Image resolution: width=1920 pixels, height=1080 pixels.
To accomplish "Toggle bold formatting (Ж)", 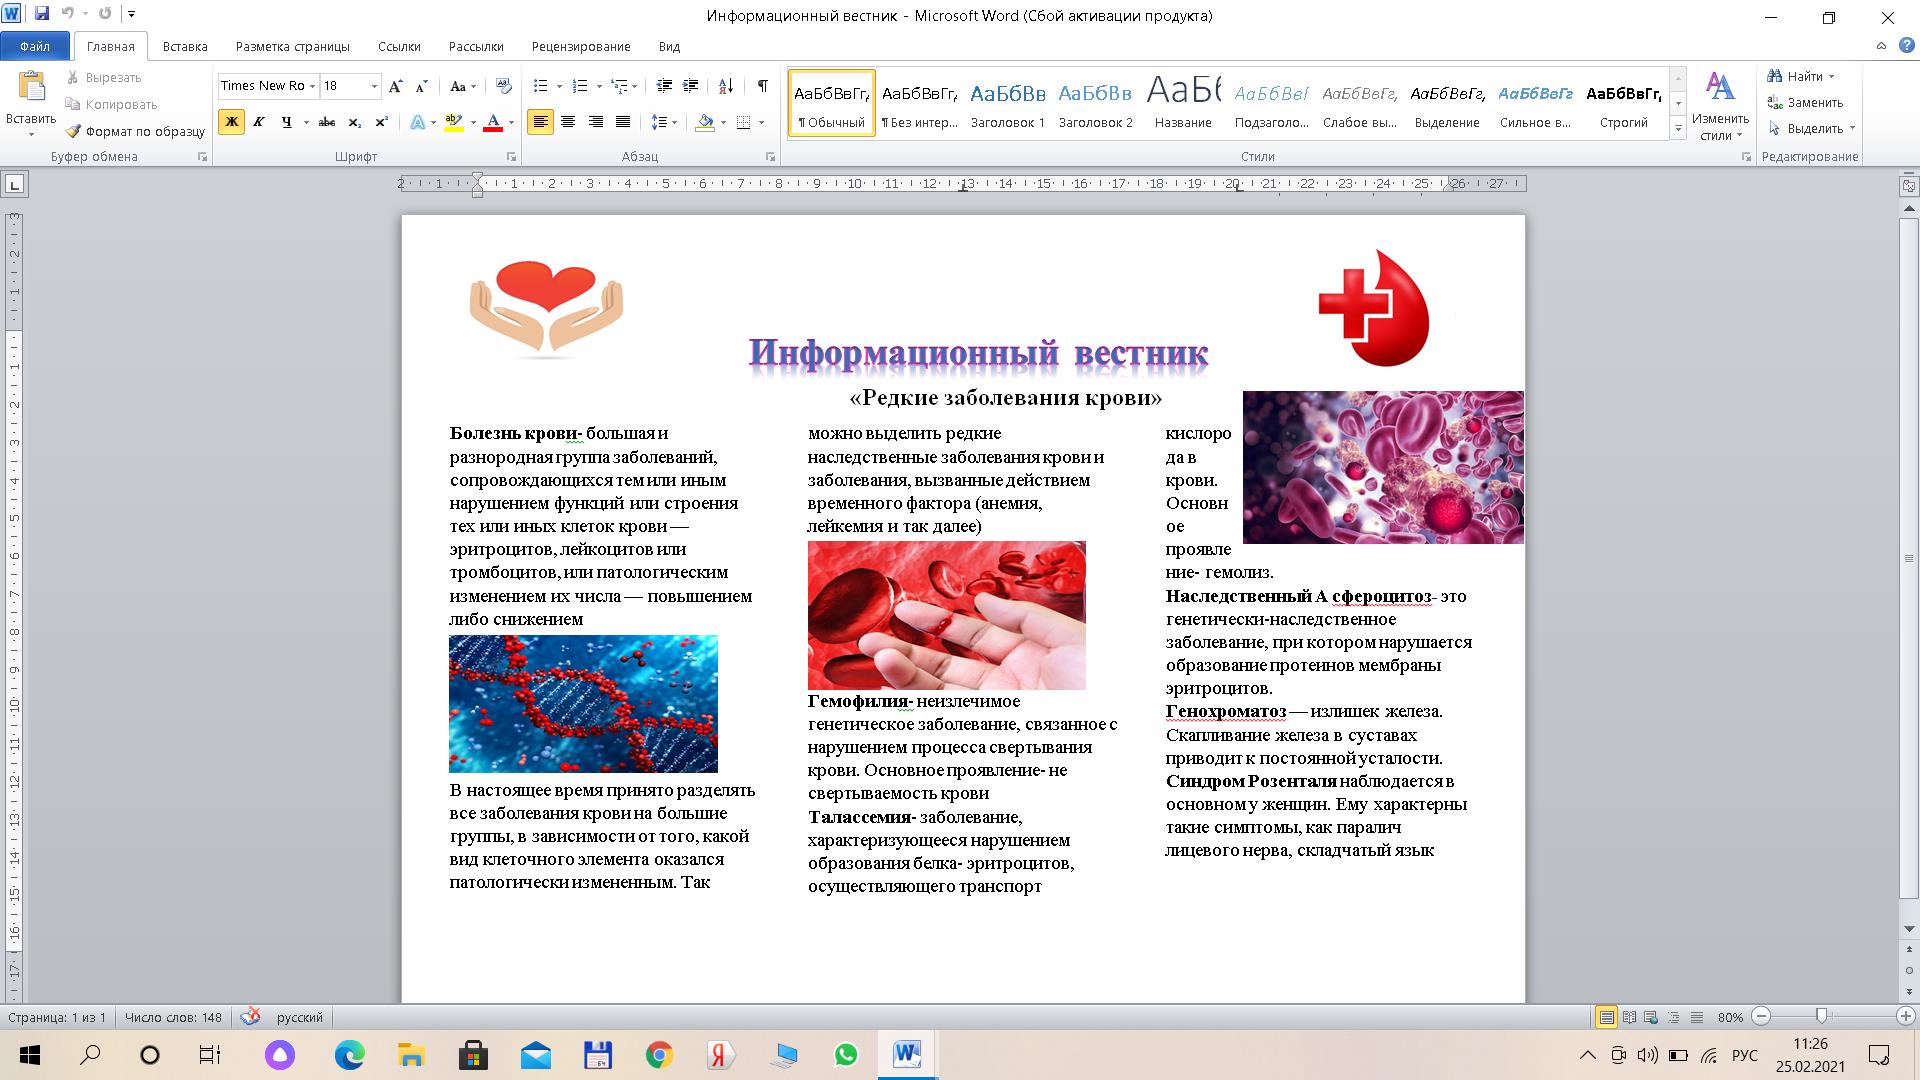I will (x=231, y=122).
